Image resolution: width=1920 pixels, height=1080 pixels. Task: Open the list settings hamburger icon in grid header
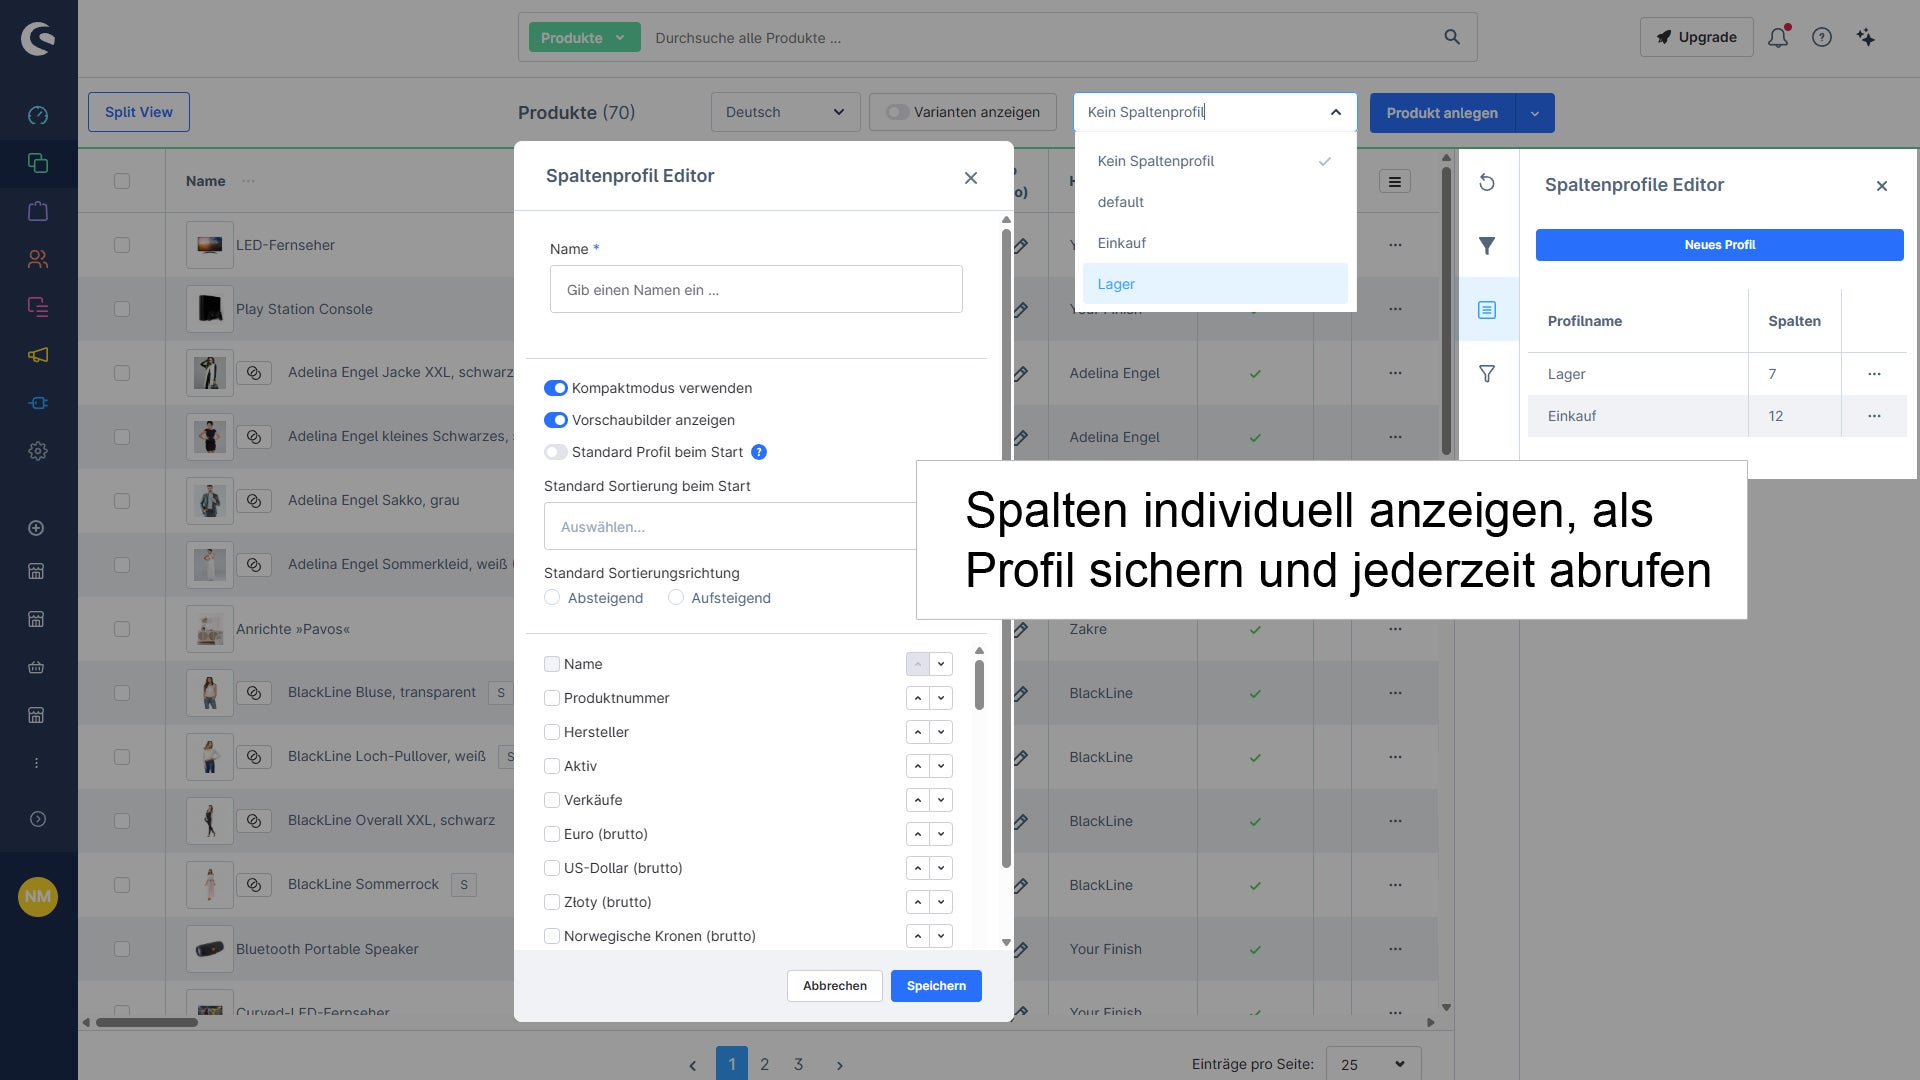pos(1395,181)
